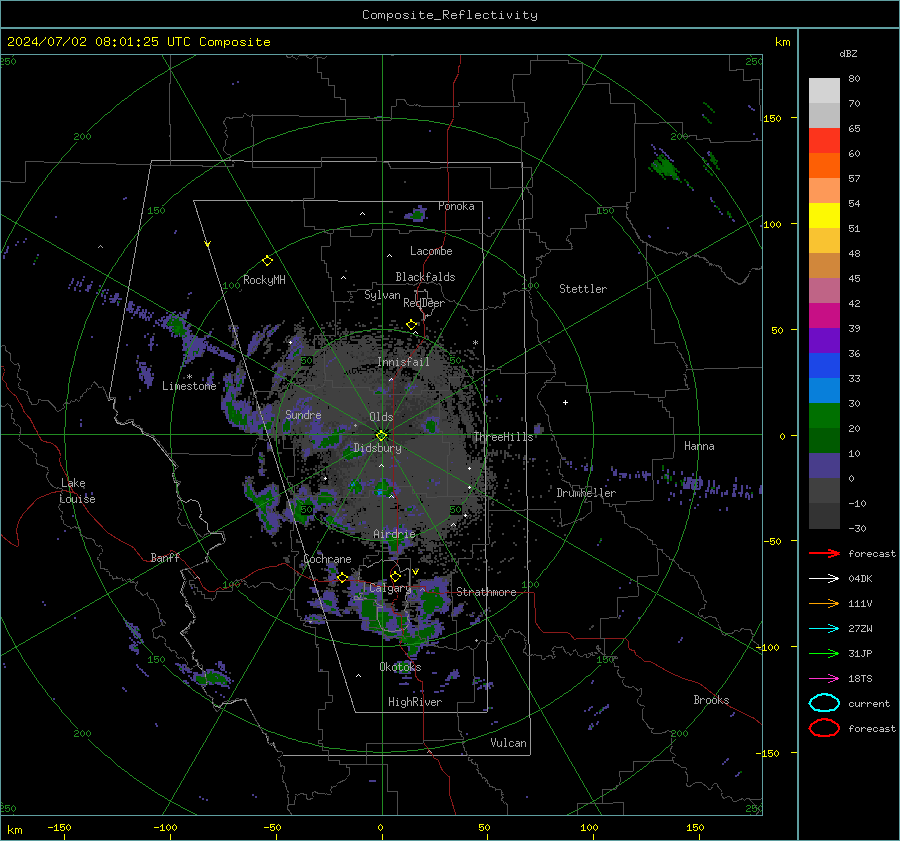Click the ThreeHills city label

(x=503, y=437)
